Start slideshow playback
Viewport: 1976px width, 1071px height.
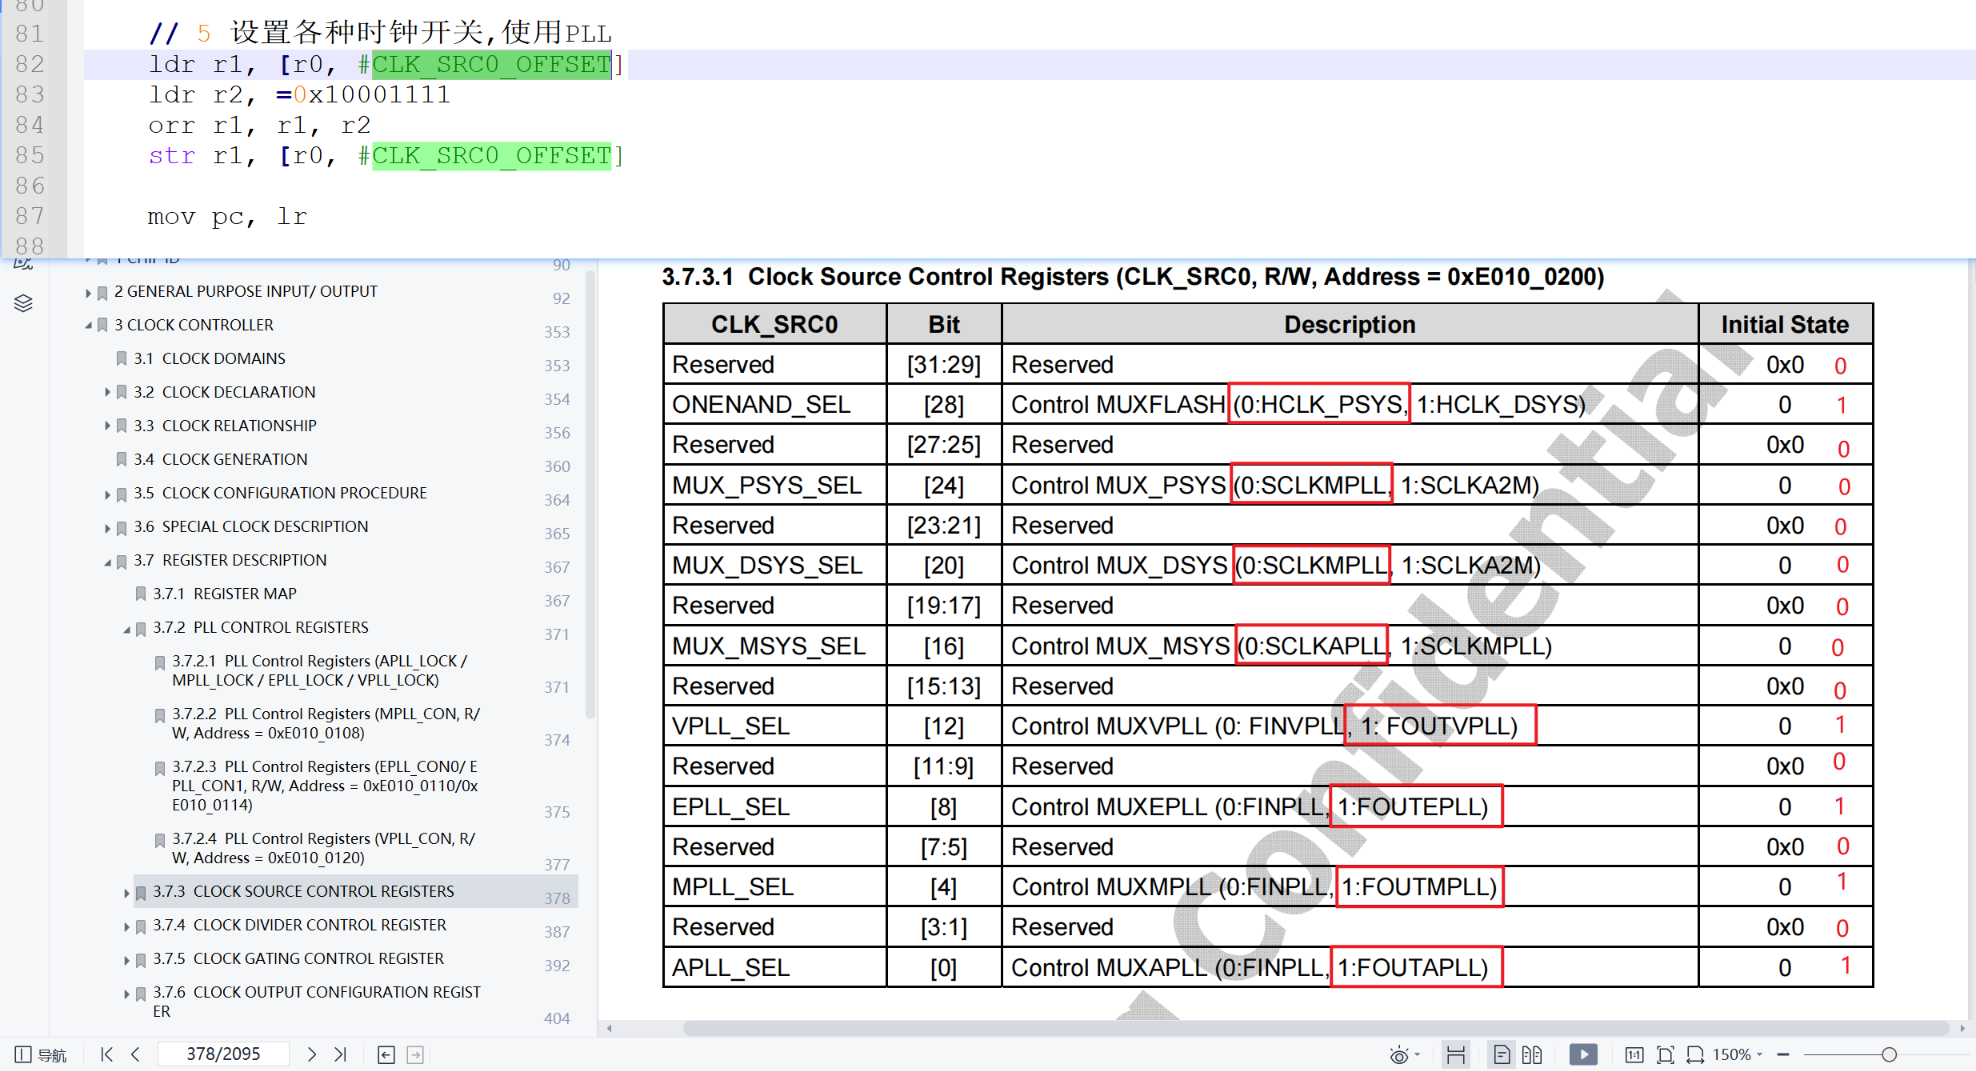[1583, 1055]
